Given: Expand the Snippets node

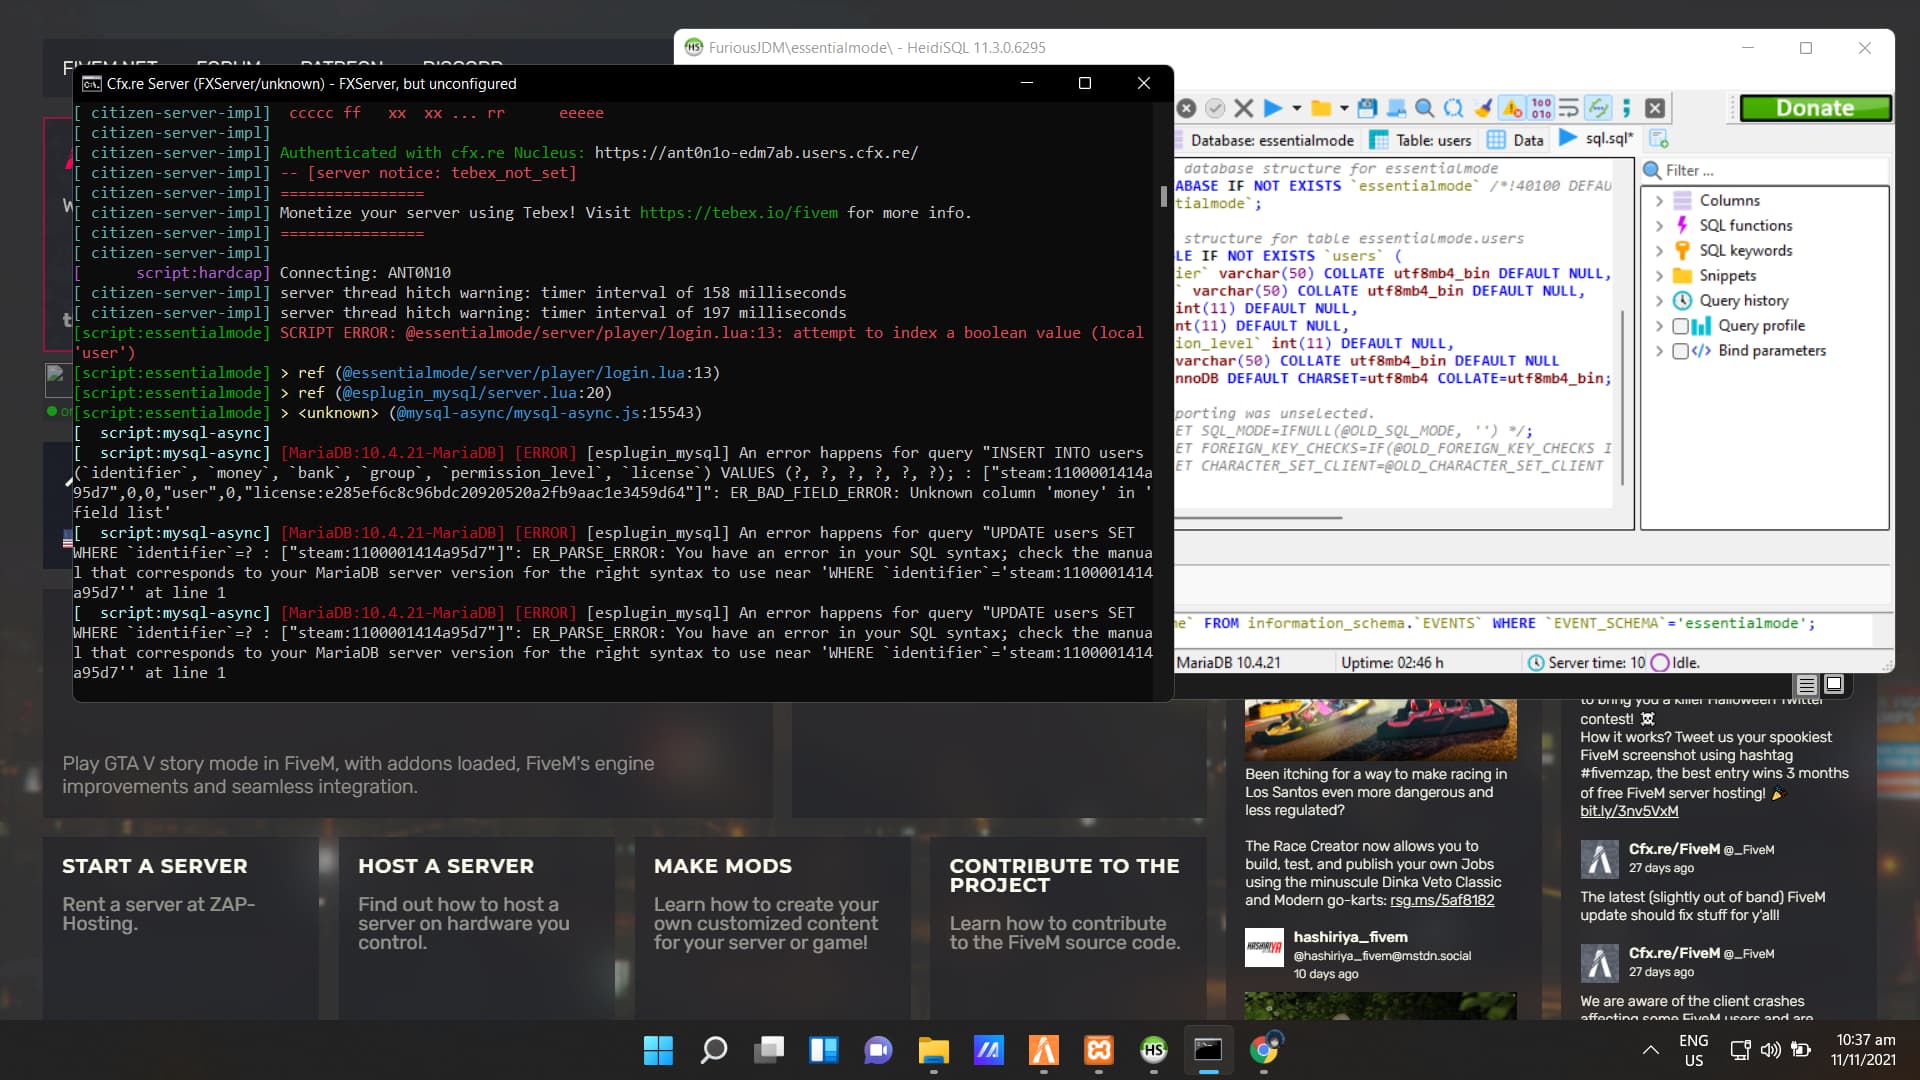Looking at the screenshot, I should click(1659, 276).
